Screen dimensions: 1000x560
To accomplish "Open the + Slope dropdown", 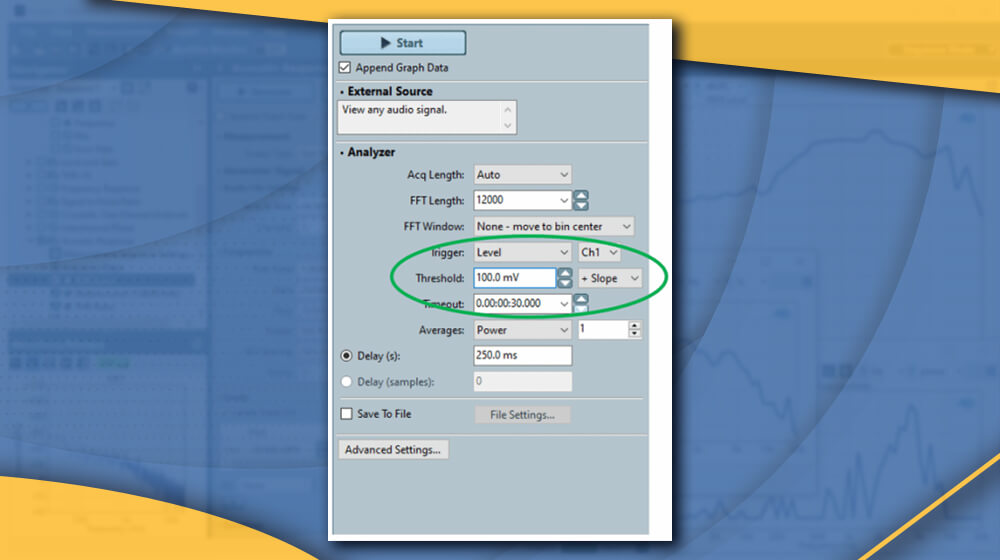I will [x=610, y=278].
